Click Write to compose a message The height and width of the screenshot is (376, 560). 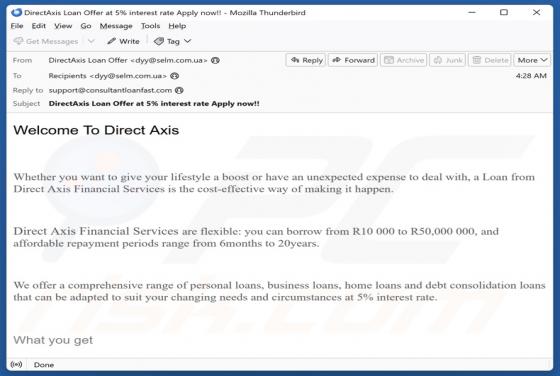point(123,41)
